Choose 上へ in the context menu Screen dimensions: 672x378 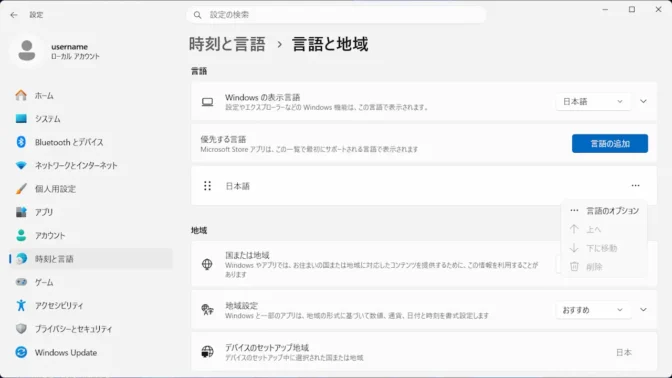click(x=604, y=229)
